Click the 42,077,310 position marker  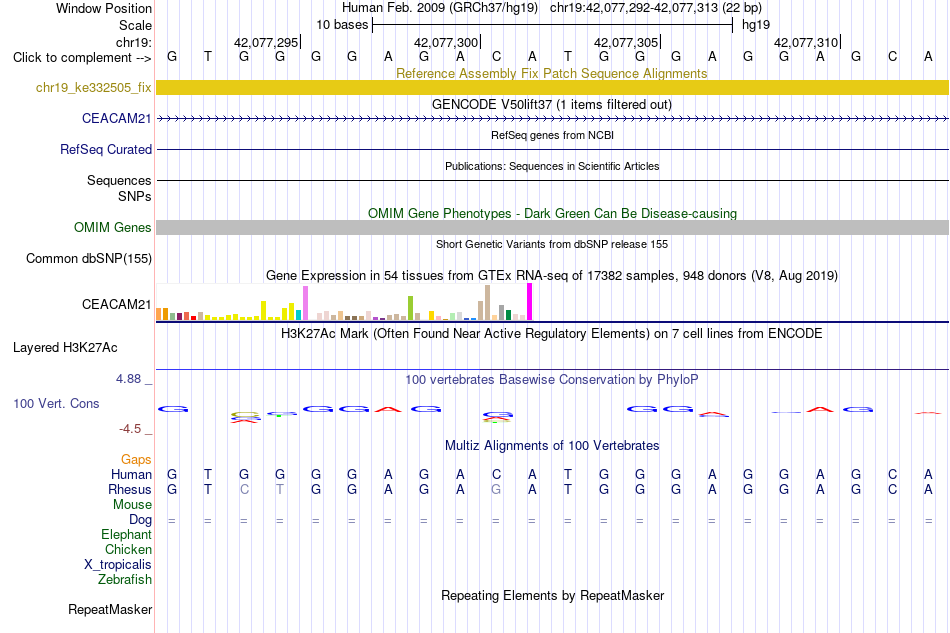(x=806, y=42)
